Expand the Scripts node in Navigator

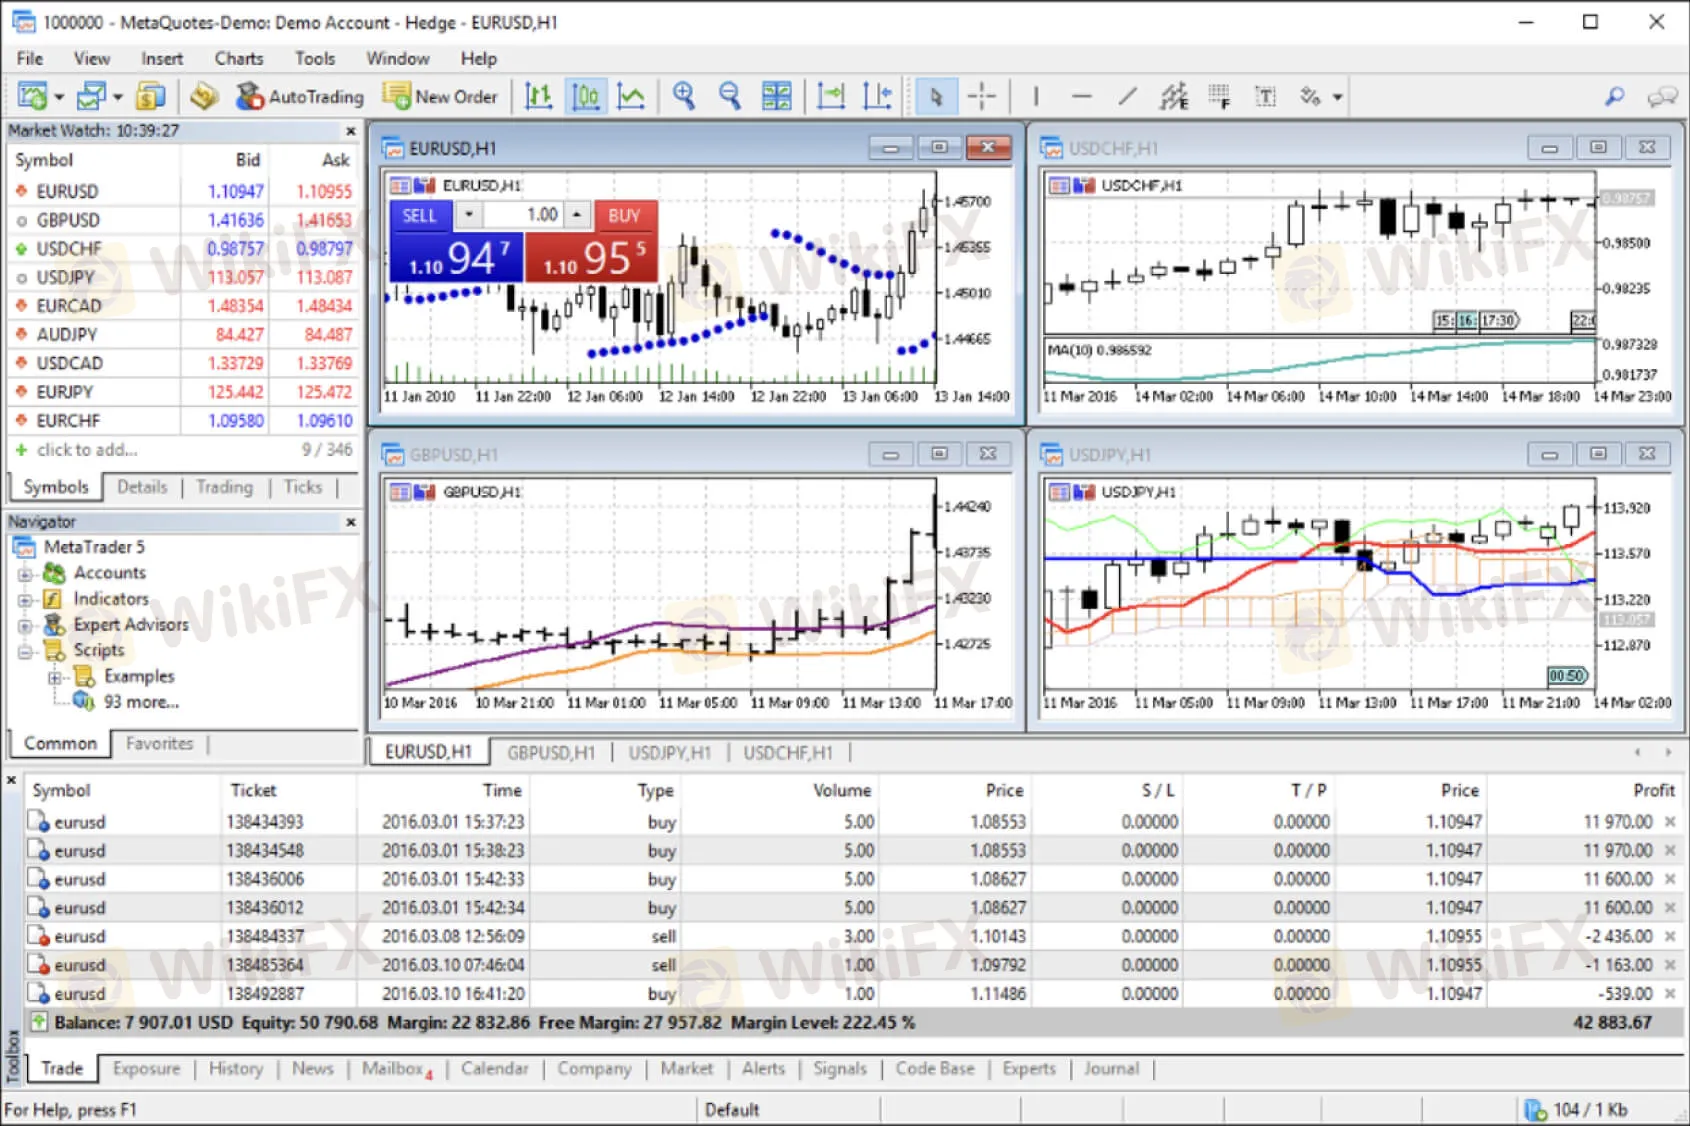coord(26,650)
